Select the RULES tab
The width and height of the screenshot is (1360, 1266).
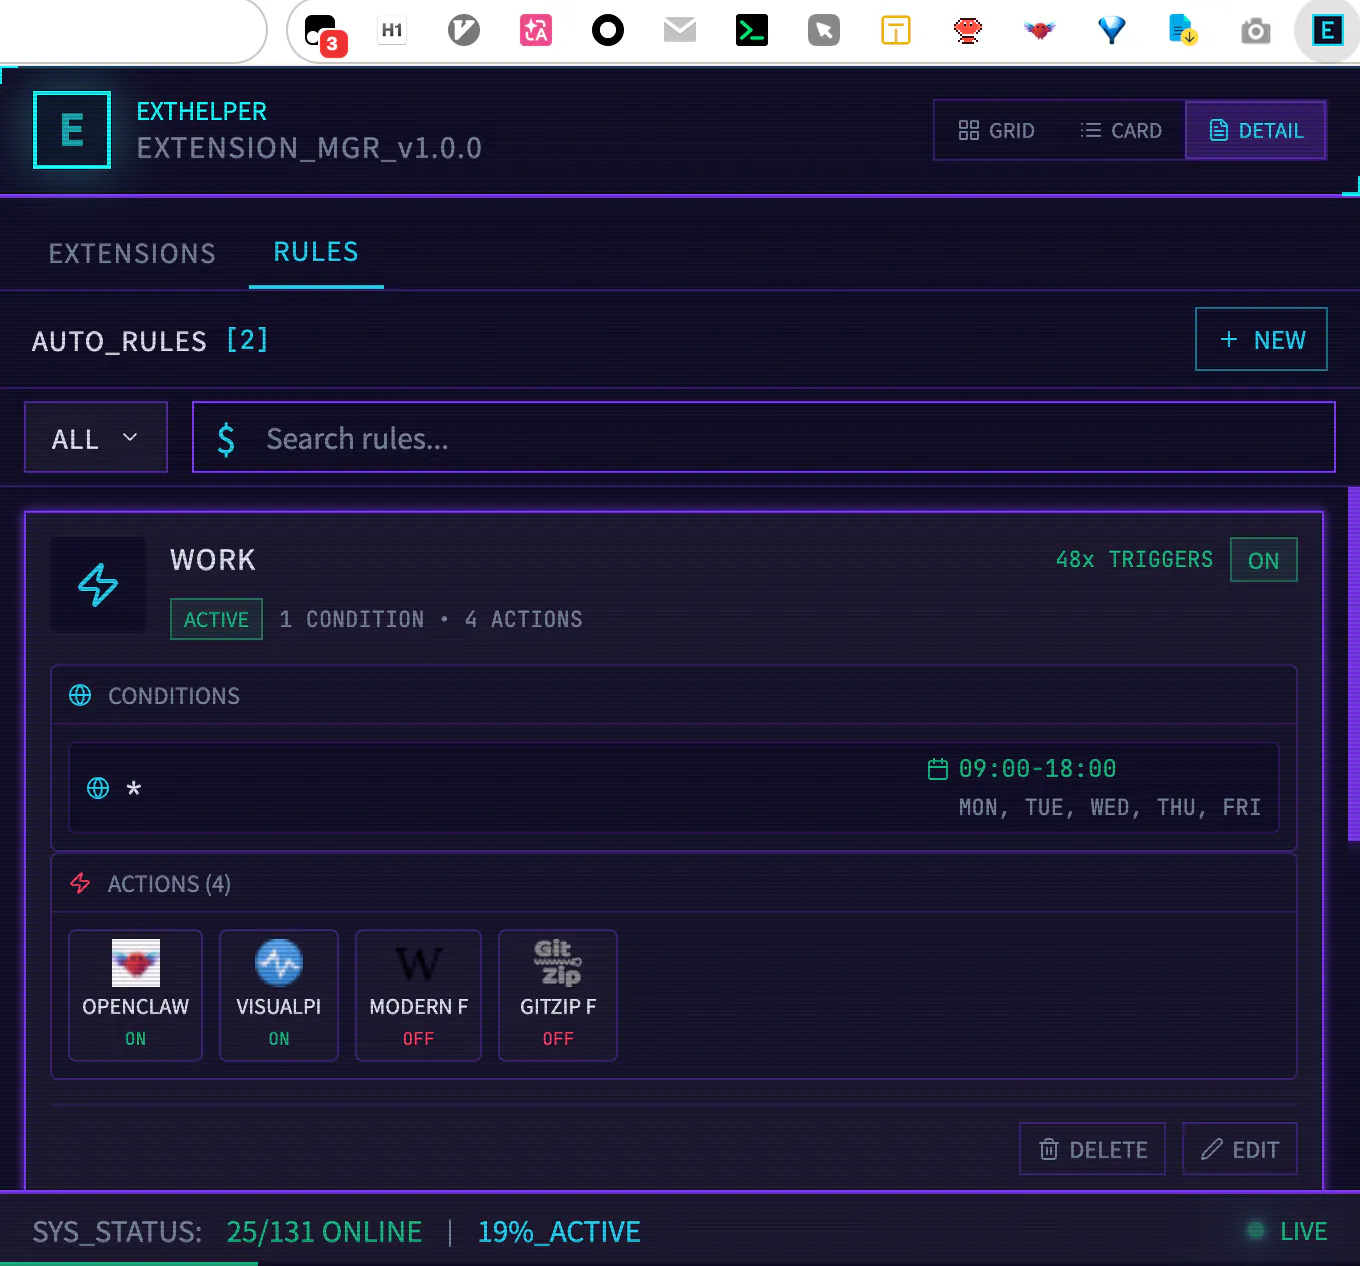click(x=316, y=252)
